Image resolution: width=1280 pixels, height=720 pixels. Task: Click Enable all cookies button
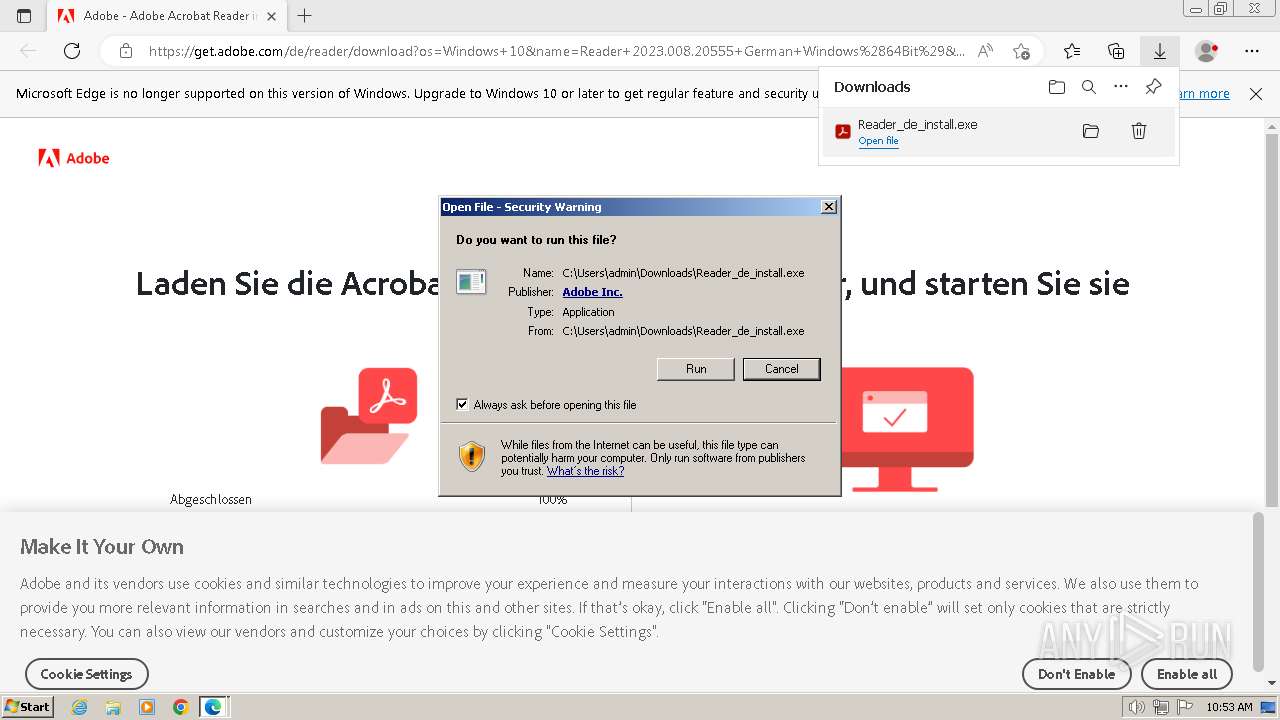click(x=1187, y=674)
